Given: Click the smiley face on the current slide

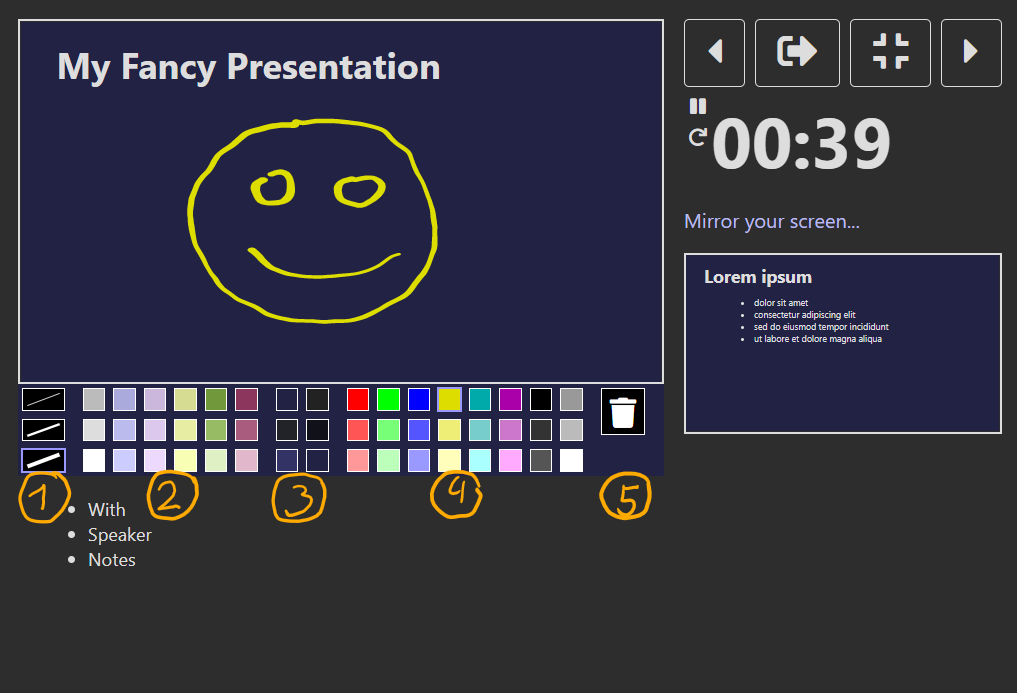Looking at the screenshot, I should tap(313, 220).
